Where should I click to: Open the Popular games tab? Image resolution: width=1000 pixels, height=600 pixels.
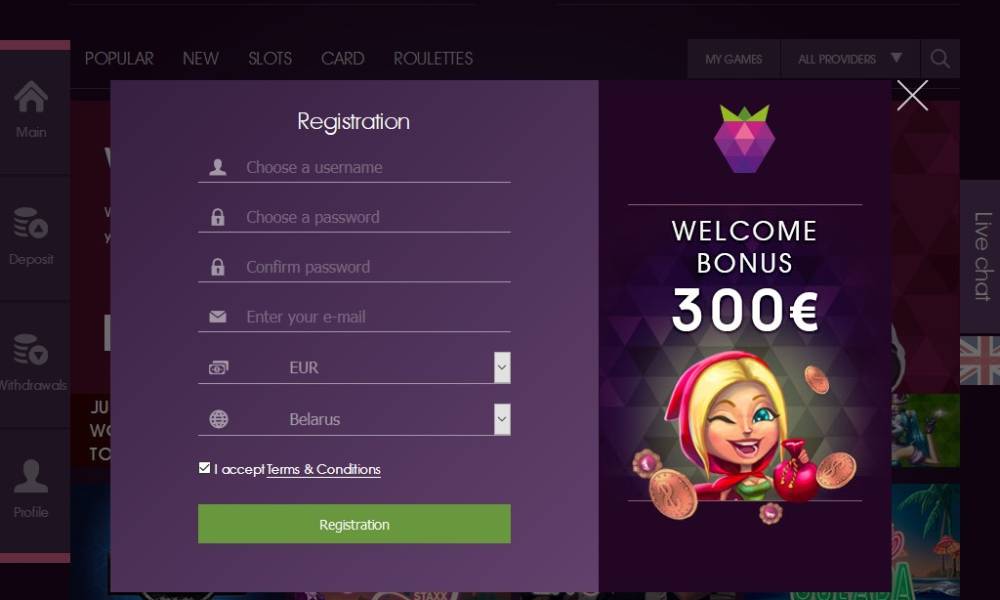[119, 59]
